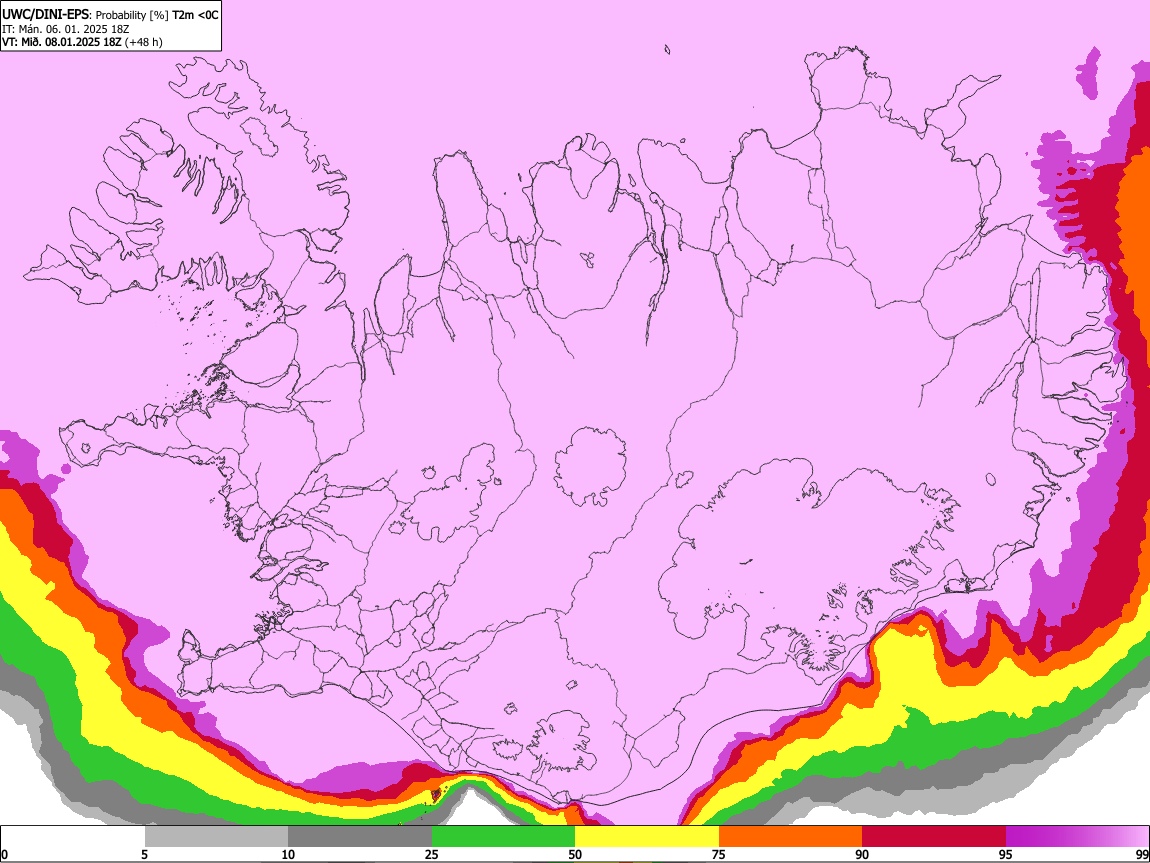The width and height of the screenshot is (1150, 863).
Task: Click the red 90-95 legend swatch
Action: pos(934,836)
